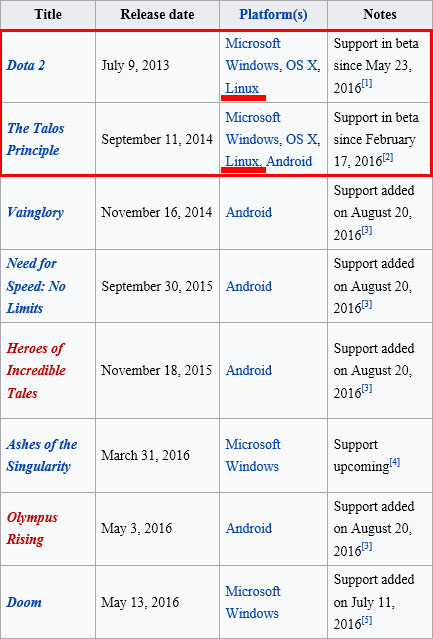The image size is (433, 639).
Task: Click Microsoft Windows link in Ashes row
Action: click(253, 455)
